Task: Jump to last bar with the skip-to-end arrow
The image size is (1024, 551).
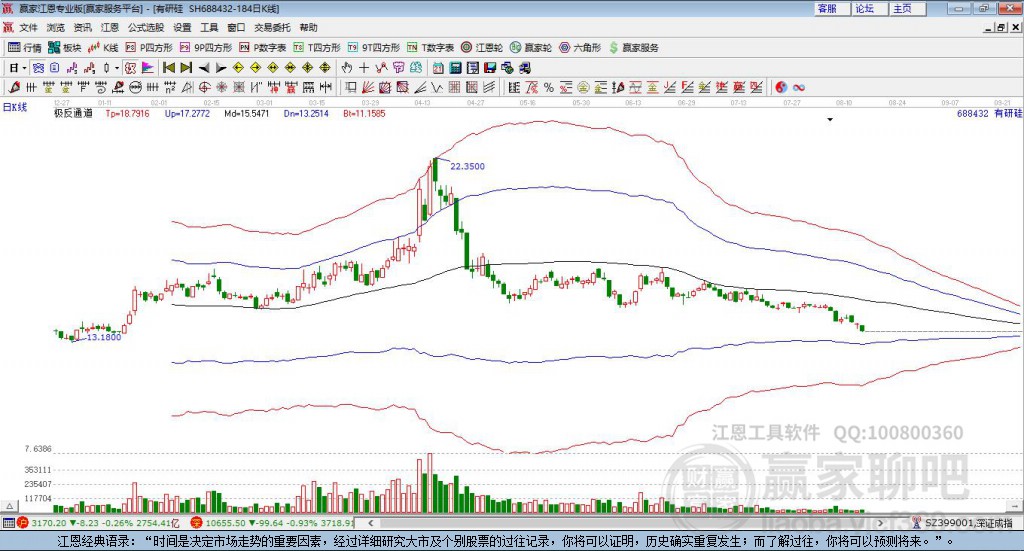Action: (x=186, y=68)
